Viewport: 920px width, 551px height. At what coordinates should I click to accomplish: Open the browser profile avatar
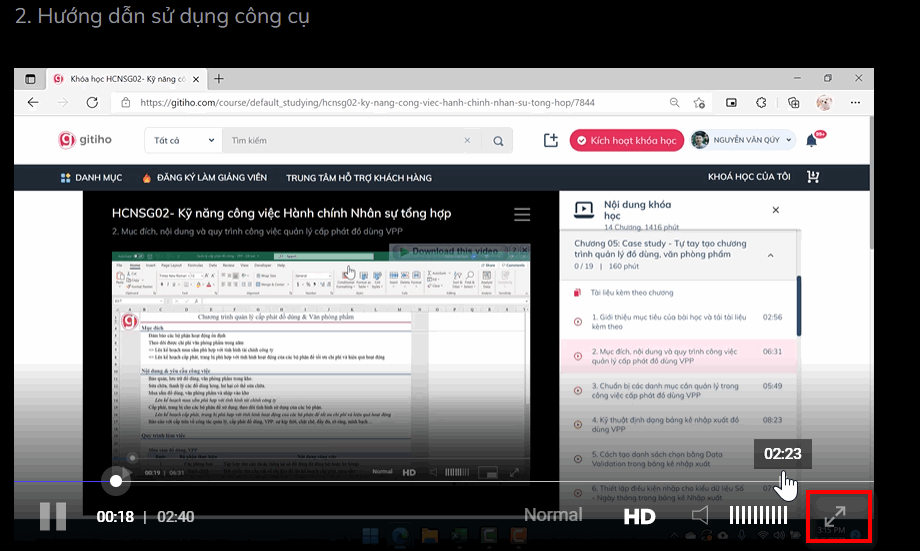click(x=824, y=103)
